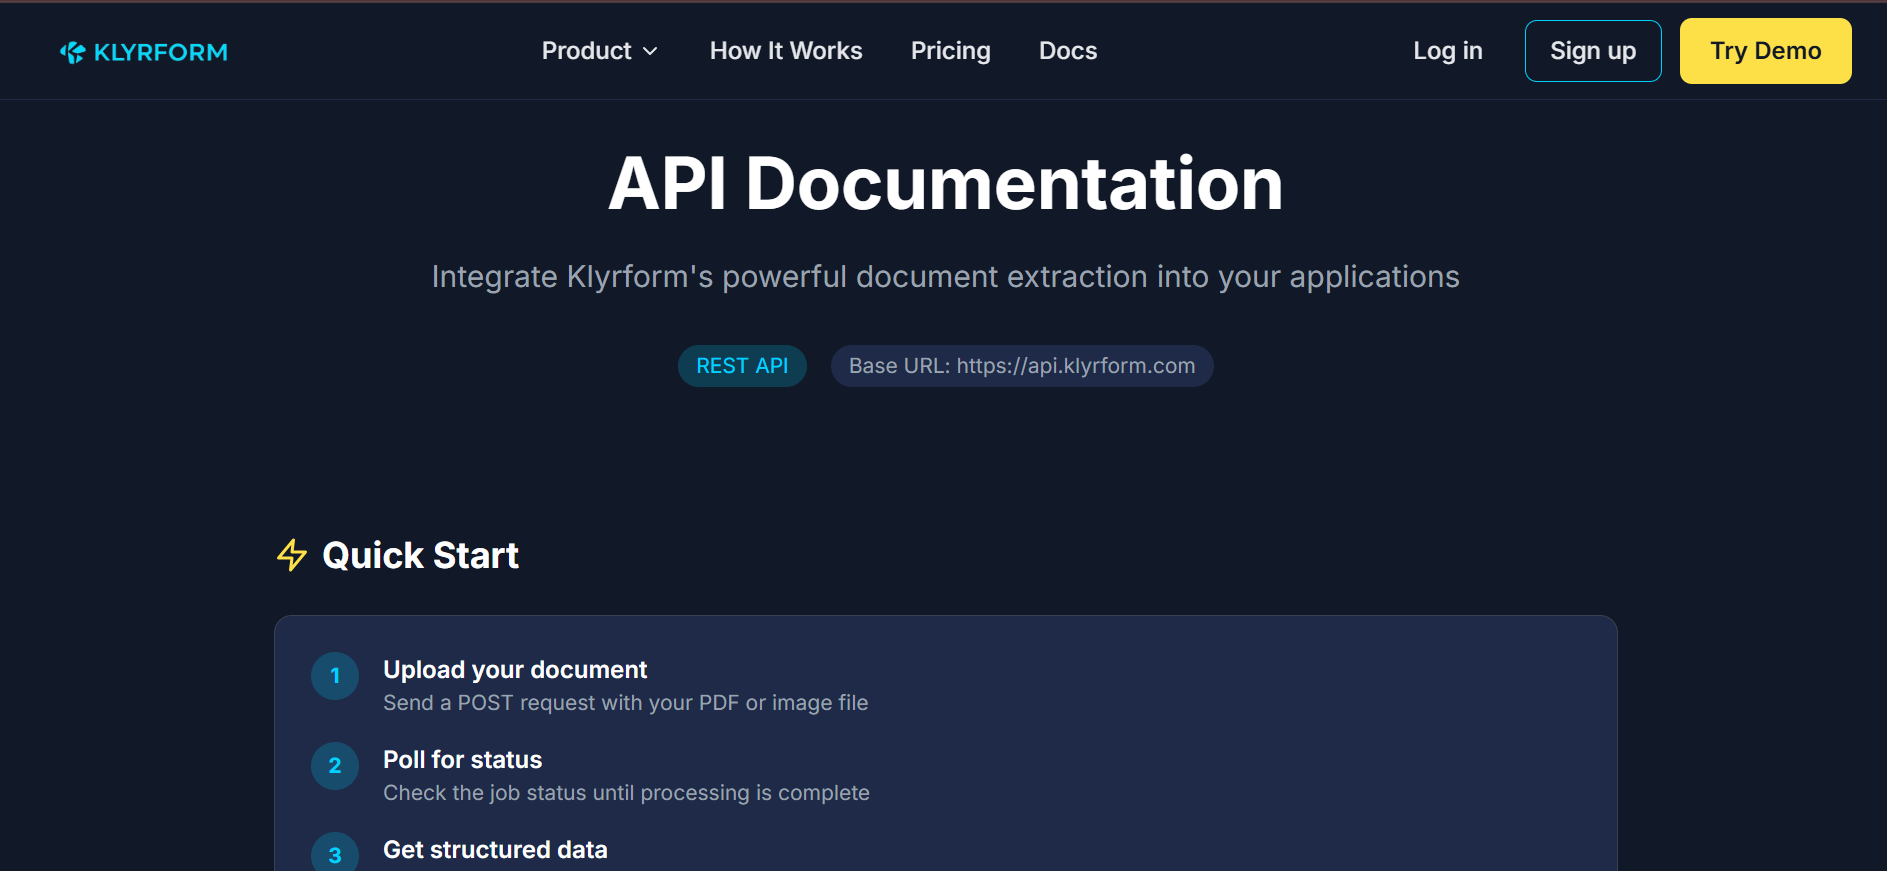Screen dimensions: 1887x871
Task: Click Log in
Action: [x=1447, y=51]
